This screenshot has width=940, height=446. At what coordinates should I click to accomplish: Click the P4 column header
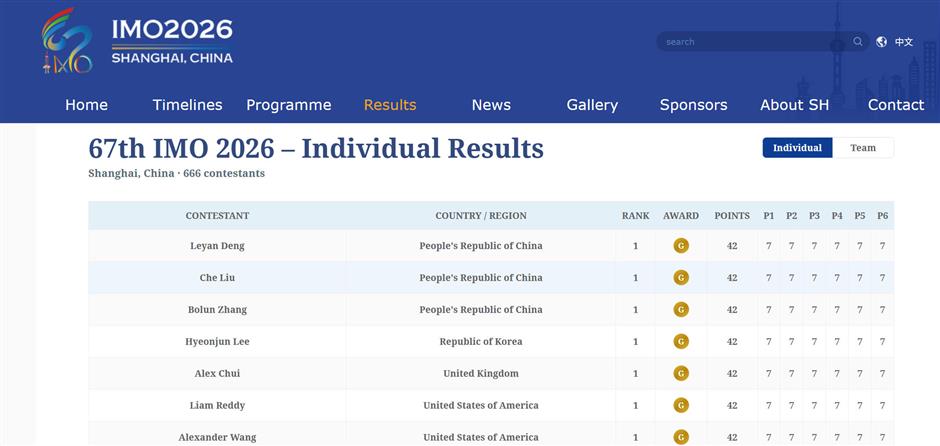pyautogui.click(x=837, y=216)
